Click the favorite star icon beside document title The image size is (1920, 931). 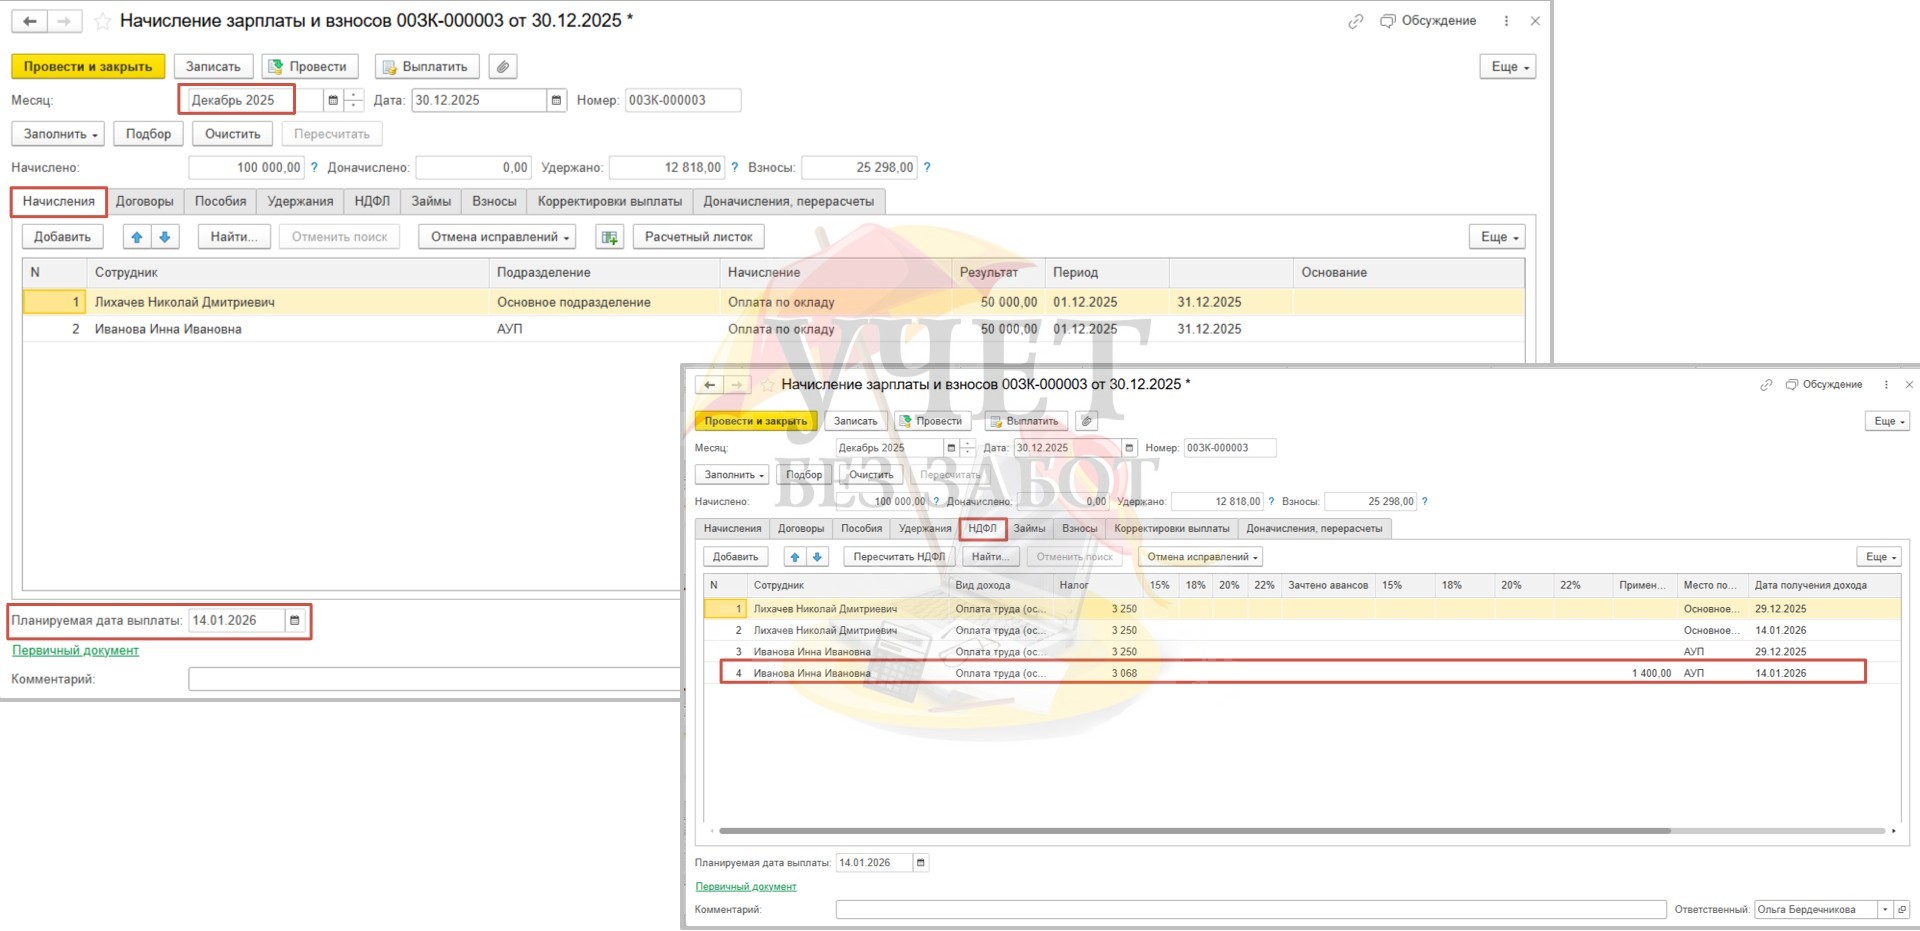point(102,21)
